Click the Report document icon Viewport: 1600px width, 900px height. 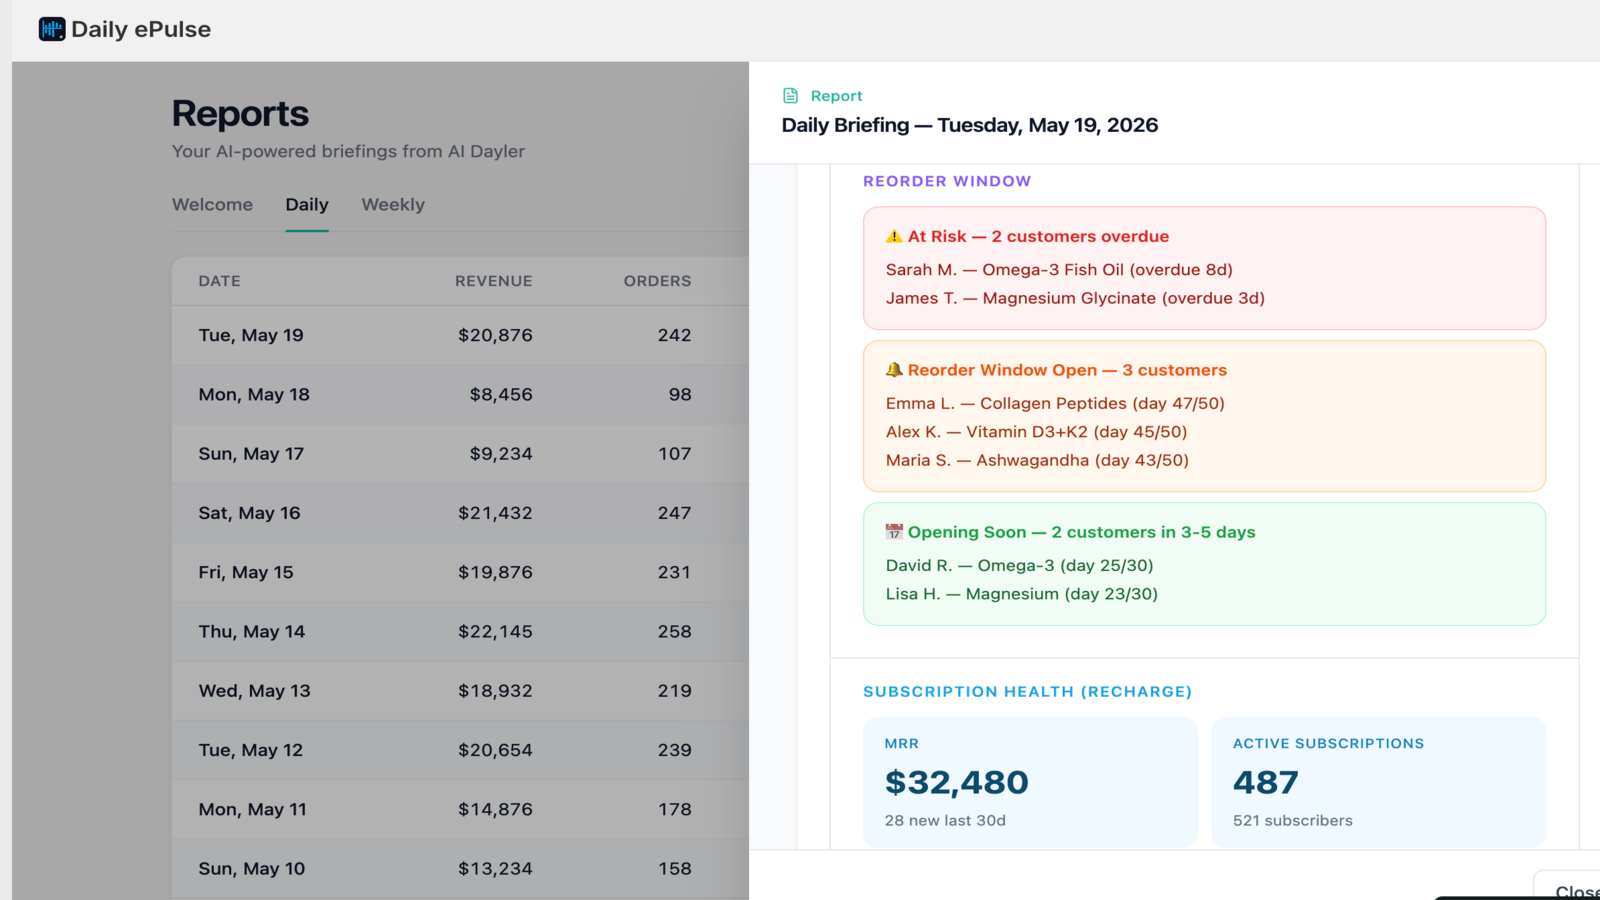click(791, 96)
